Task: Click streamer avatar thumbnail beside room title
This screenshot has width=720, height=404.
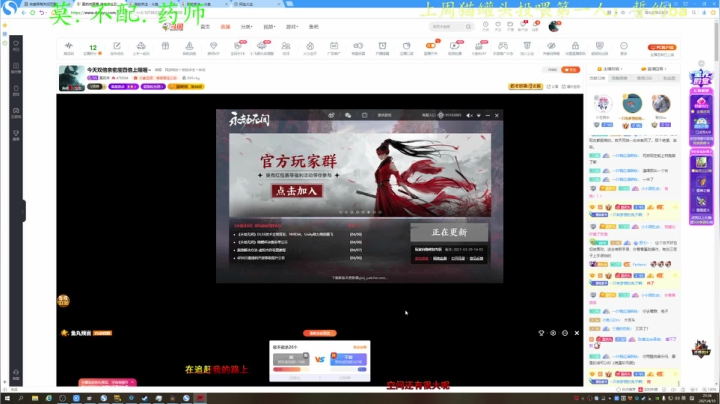Action: [72, 78]
